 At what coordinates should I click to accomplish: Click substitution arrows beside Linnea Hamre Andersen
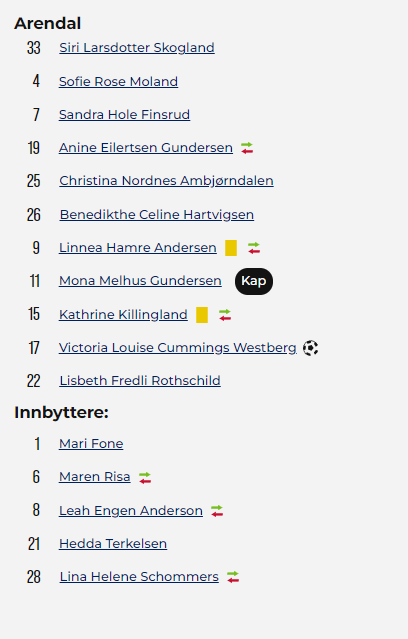pyautogui.click(x=254, y=248)
